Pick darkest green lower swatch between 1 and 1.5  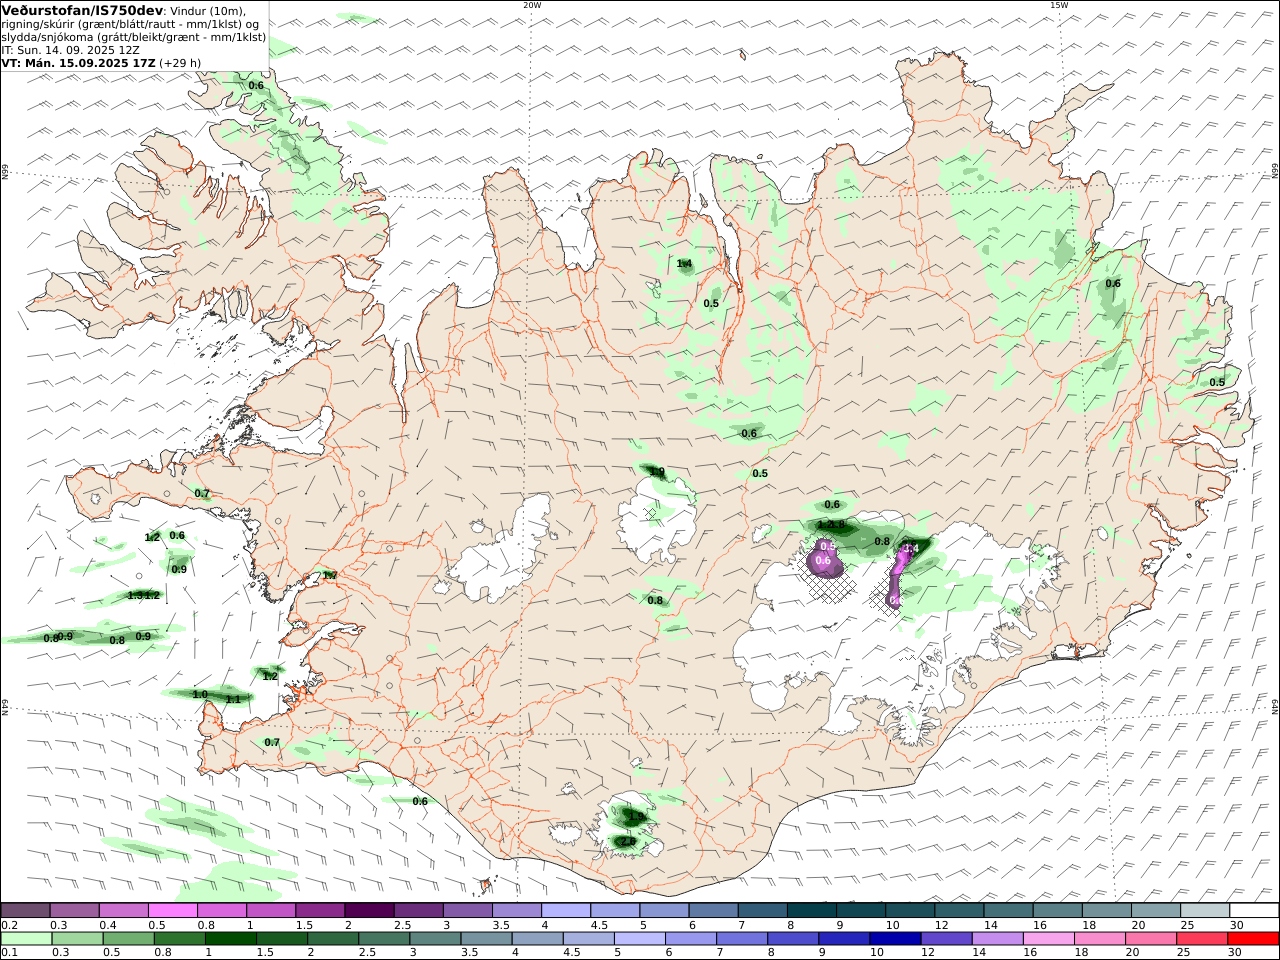(231, 938)
